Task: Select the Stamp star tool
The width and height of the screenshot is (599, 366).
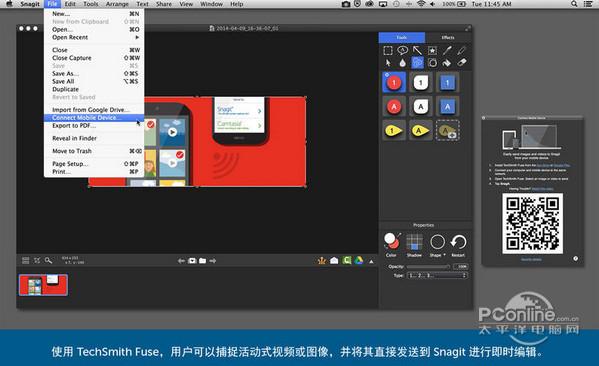Action: [432, 50]
